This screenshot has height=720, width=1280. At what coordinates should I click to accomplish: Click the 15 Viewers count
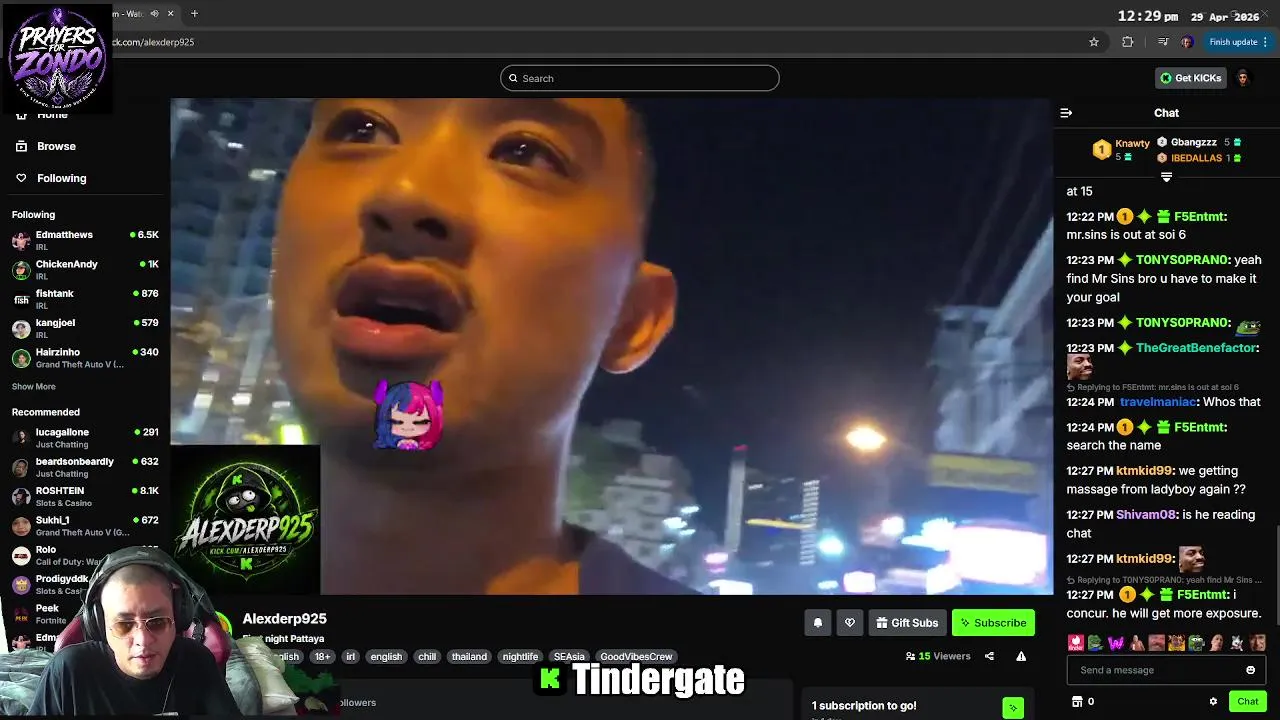tap(938, 656)
